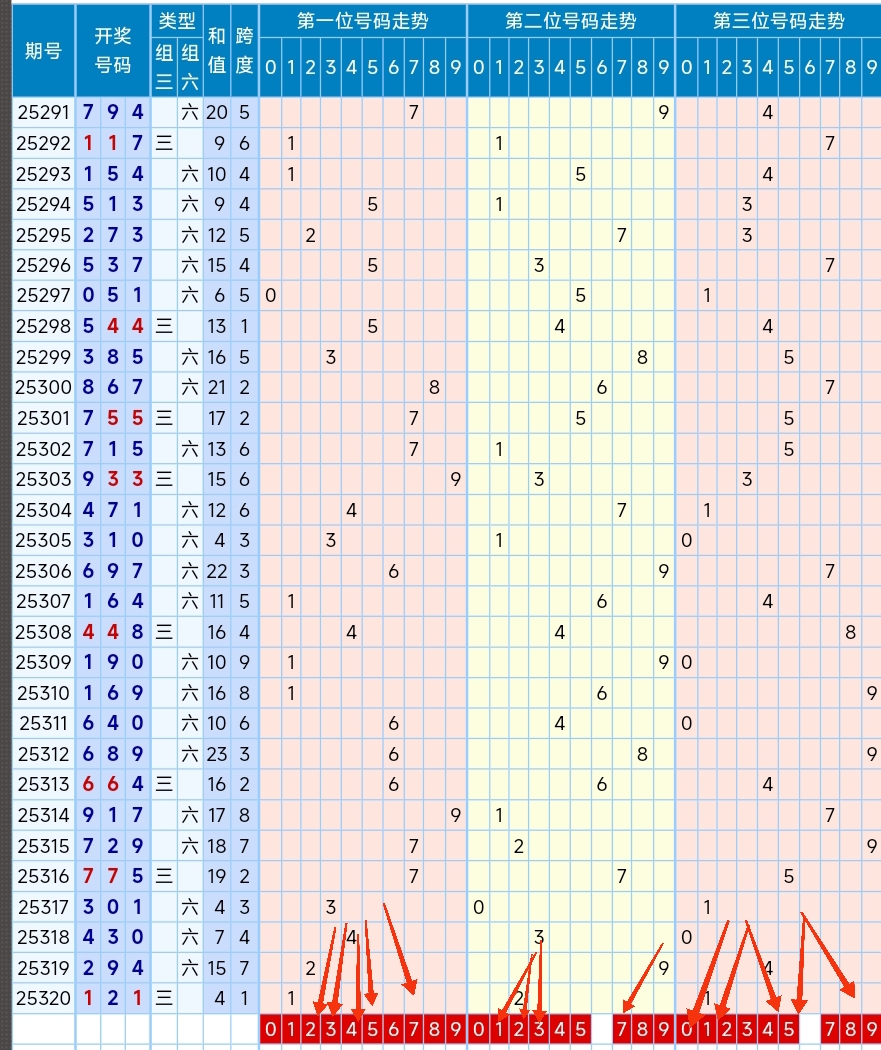Click second-position trend 8 in row 25299
Image resolution: width=881 pixels, height=1050 pixels.
click(x=643, y=357)
